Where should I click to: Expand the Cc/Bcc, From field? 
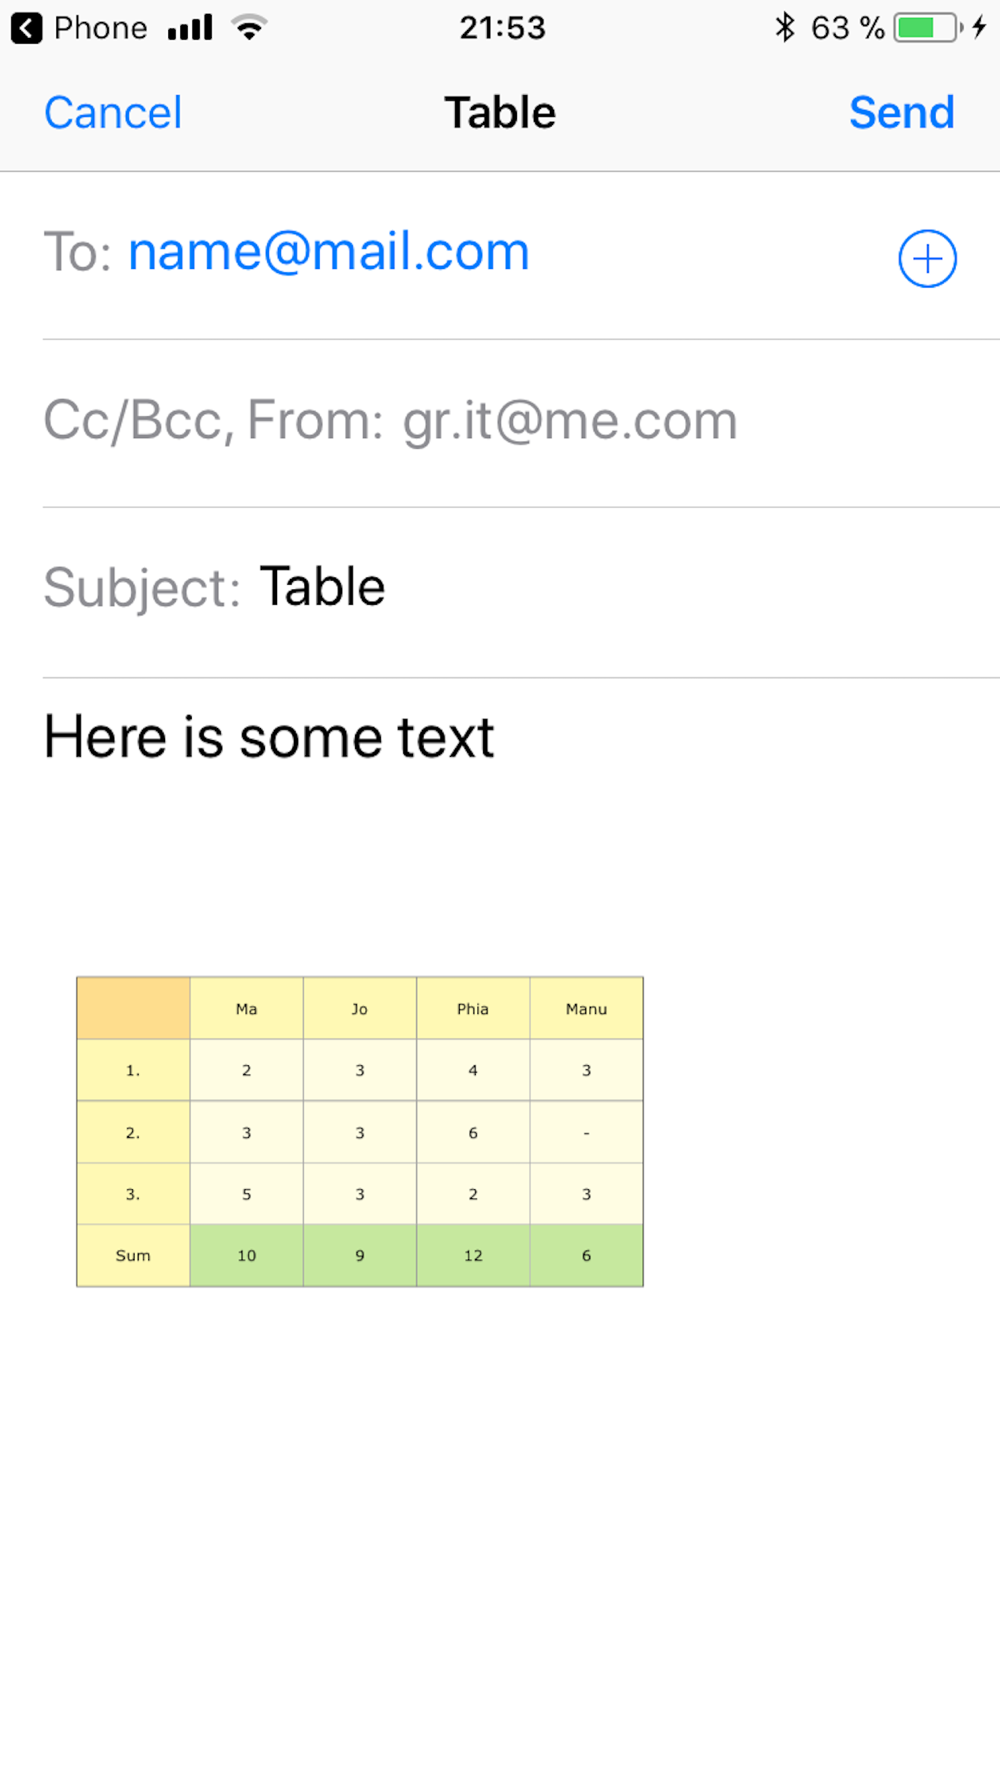[390, 421]
